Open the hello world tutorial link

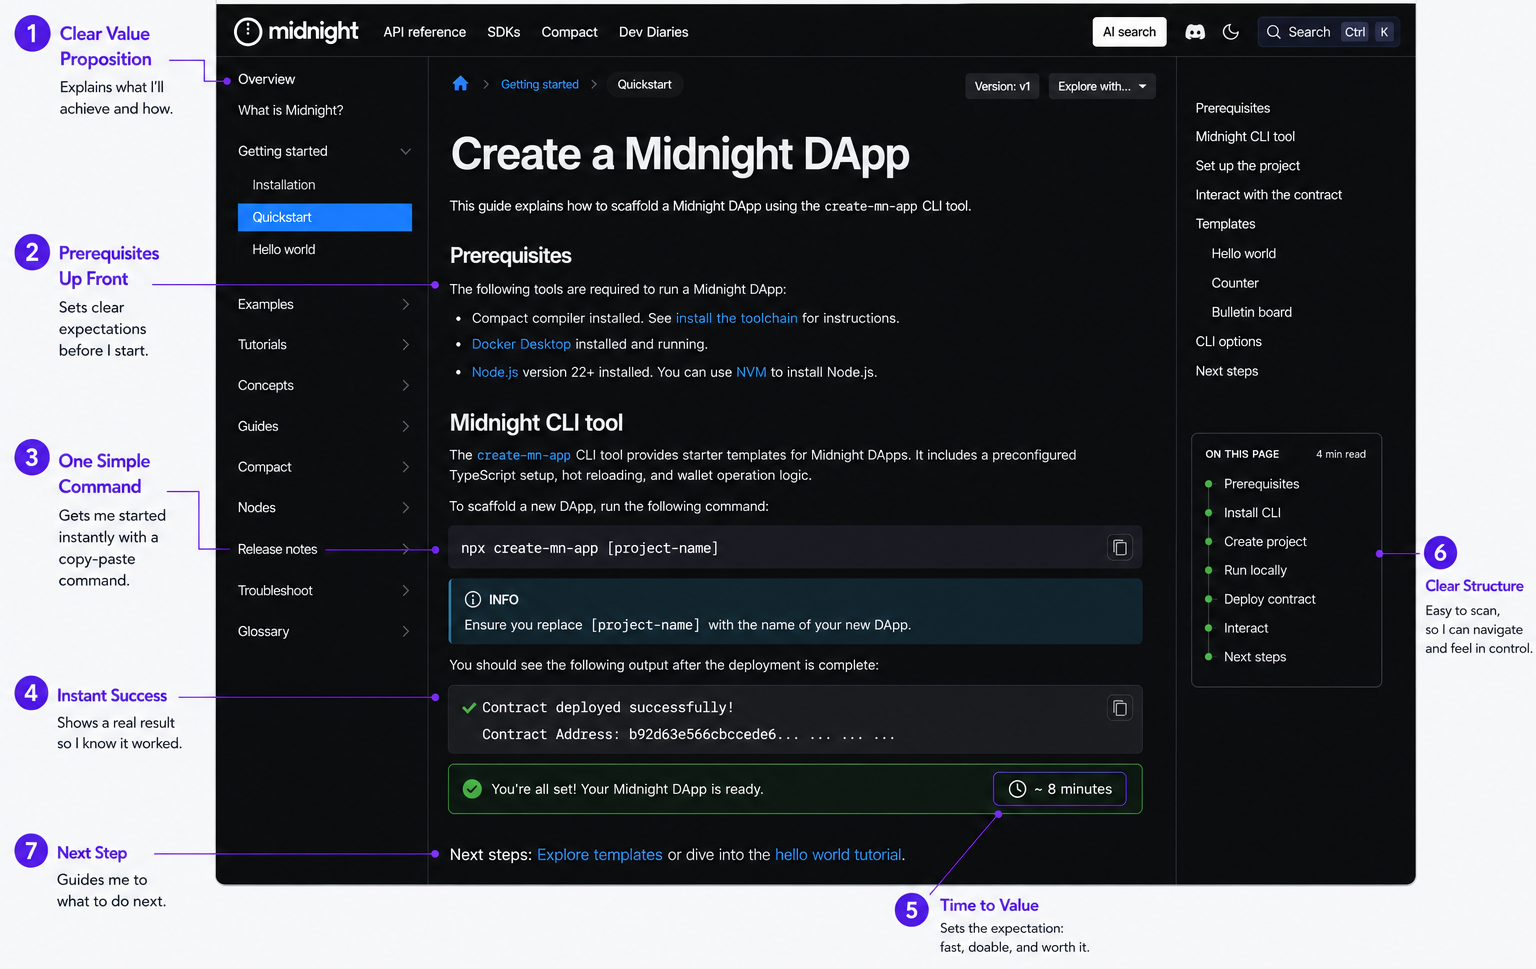click(x=838, y=855)
